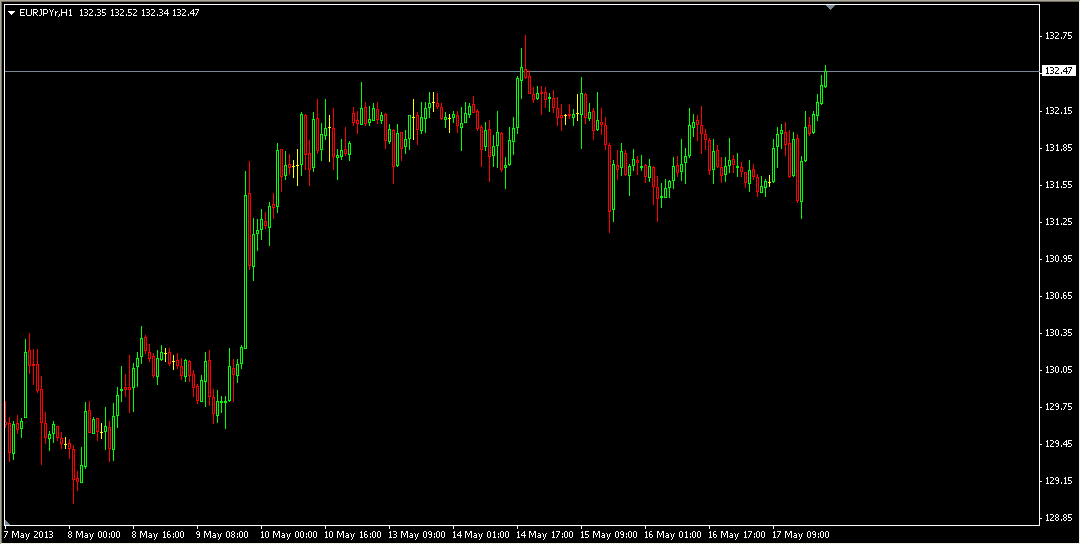Click the 130.05 price axis label
This screenshot has width=1081, height=545.
pyautogui.click(x=1059, y=370)
